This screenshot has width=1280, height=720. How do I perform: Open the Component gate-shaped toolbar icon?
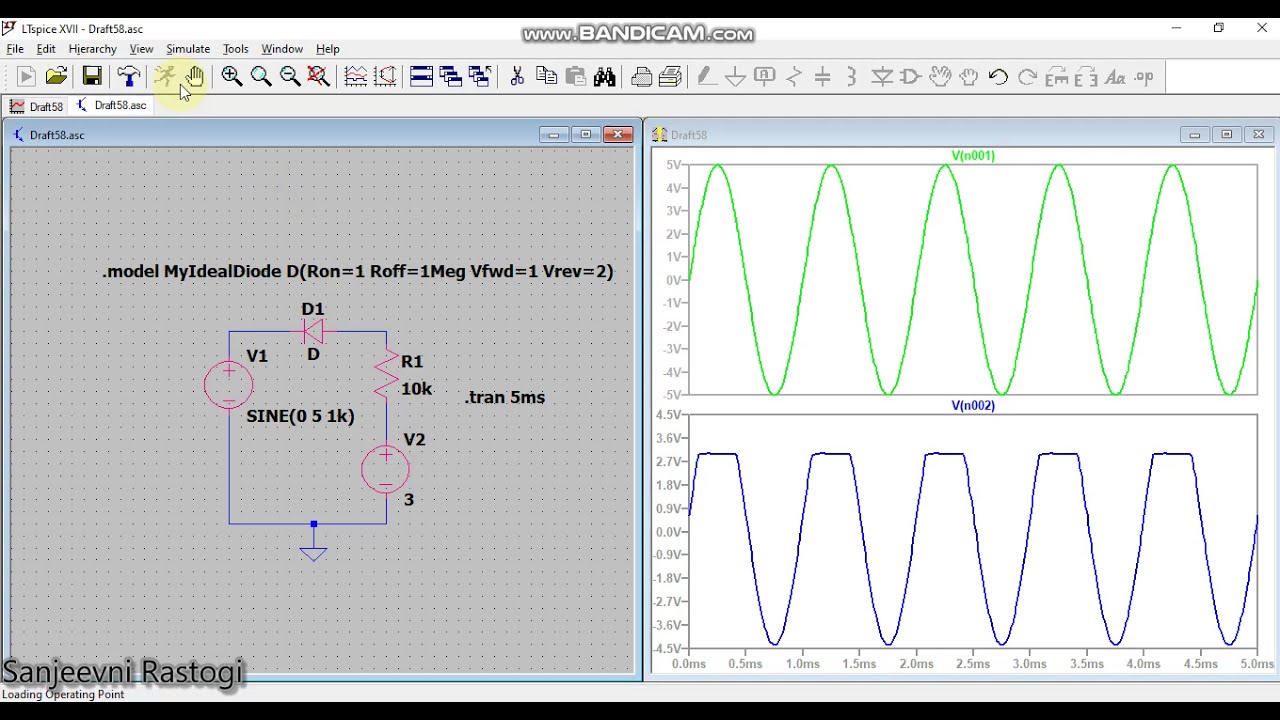[910, 76]
